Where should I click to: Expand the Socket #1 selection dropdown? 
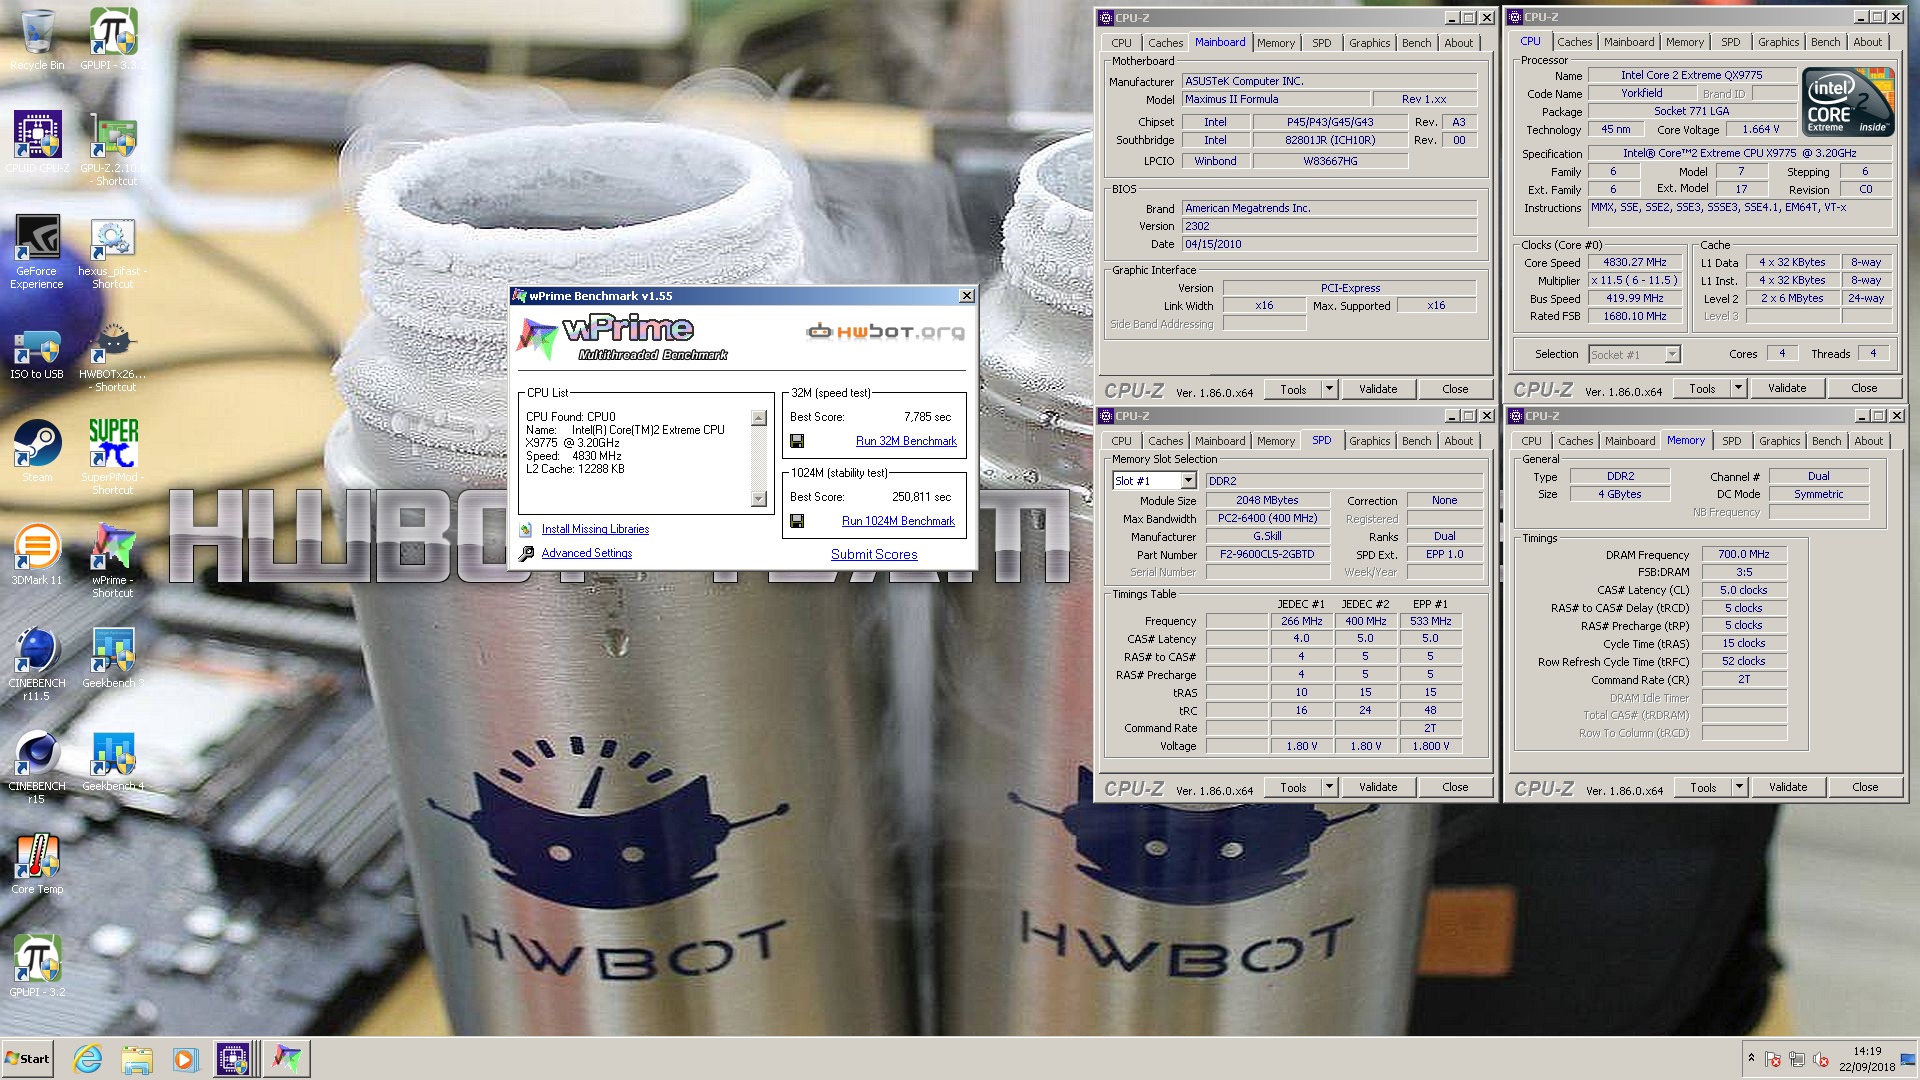point(1672,355)
